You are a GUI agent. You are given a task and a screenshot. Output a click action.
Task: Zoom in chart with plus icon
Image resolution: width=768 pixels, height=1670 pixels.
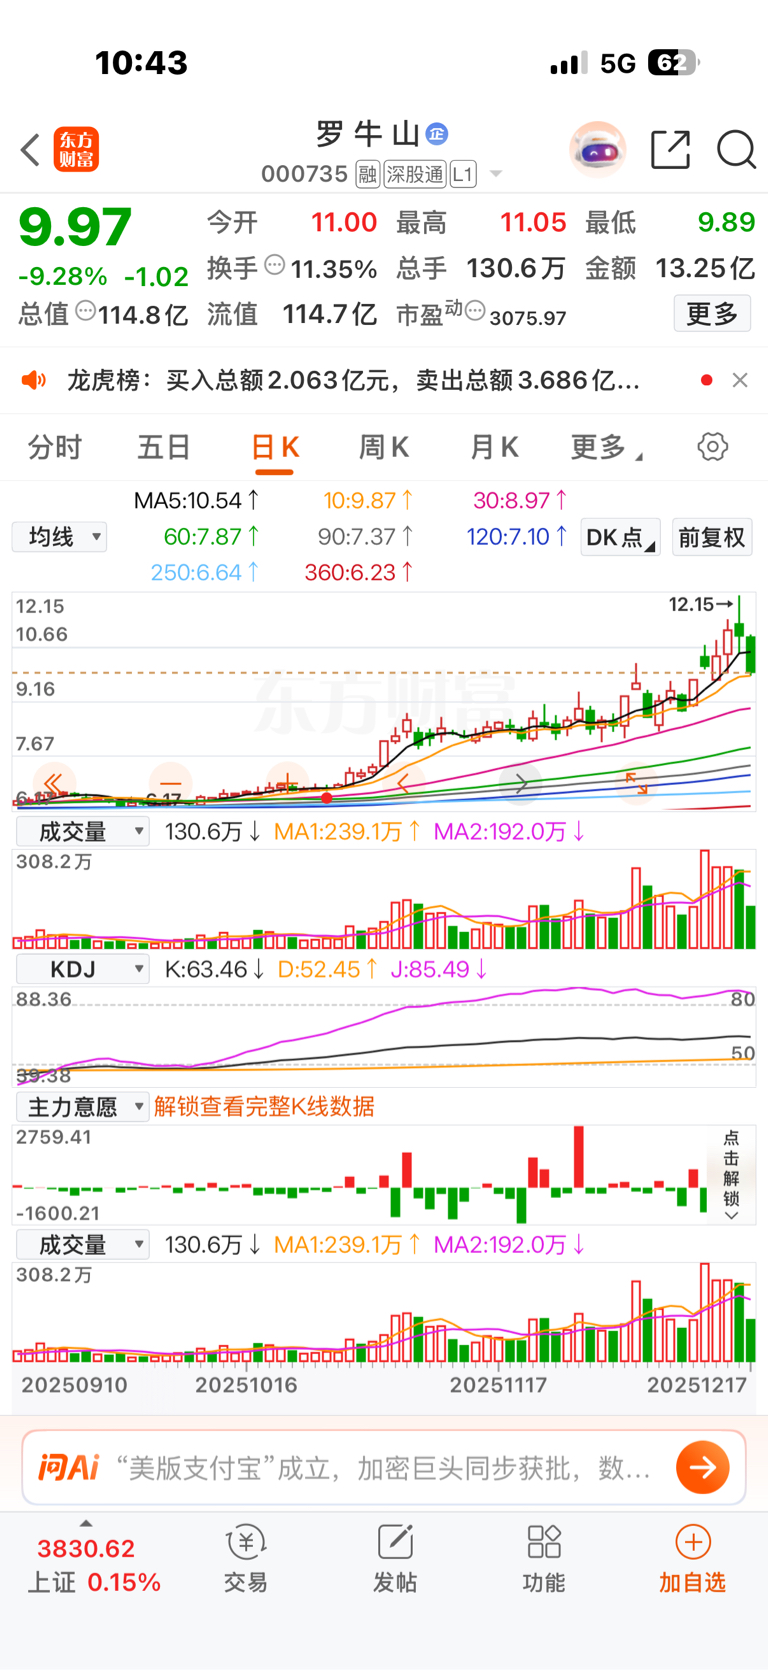[287, 783]
